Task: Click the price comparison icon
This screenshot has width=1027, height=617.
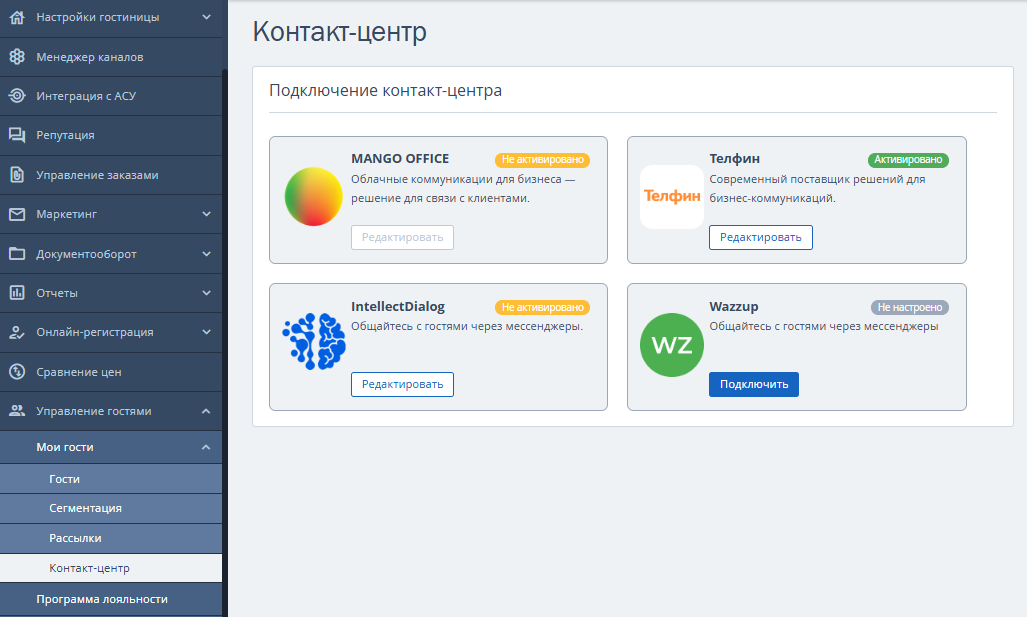Action: [x=17, y=372]
